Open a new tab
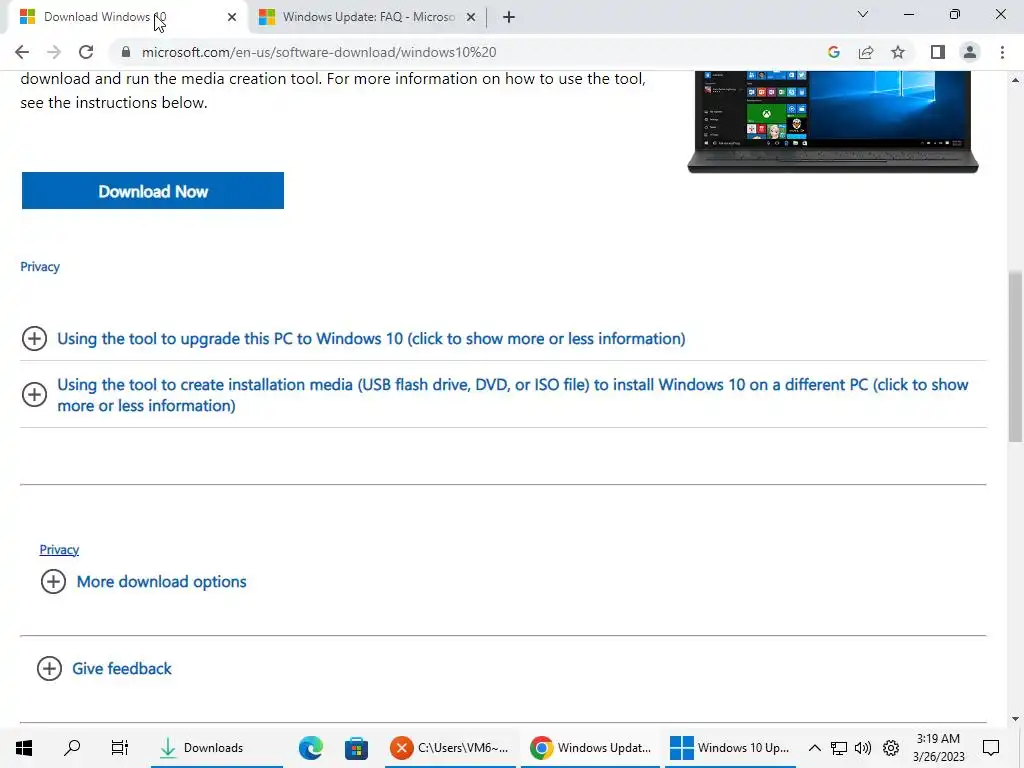 509,17
